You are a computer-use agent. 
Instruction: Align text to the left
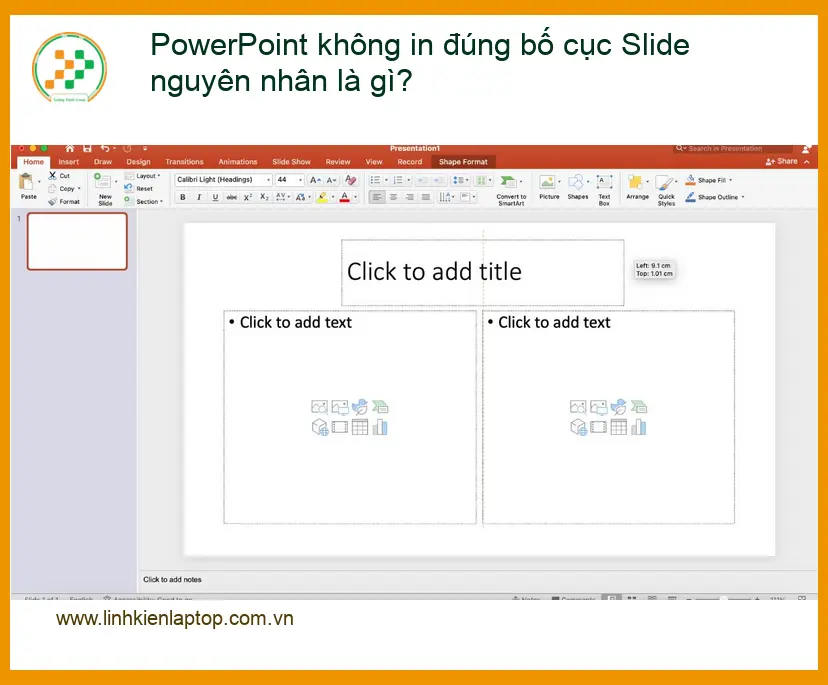377,197
